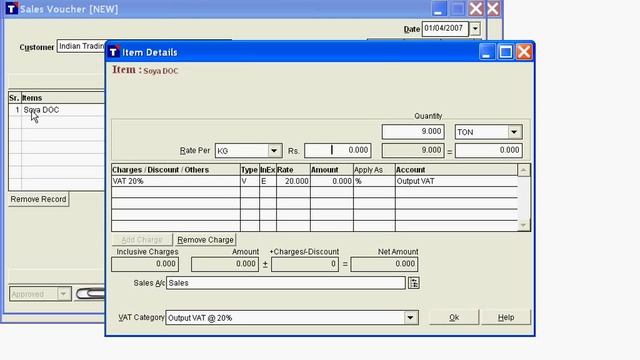Click the InEx column header
Viewport: 640px width, 360px height.
coord(268,170)
